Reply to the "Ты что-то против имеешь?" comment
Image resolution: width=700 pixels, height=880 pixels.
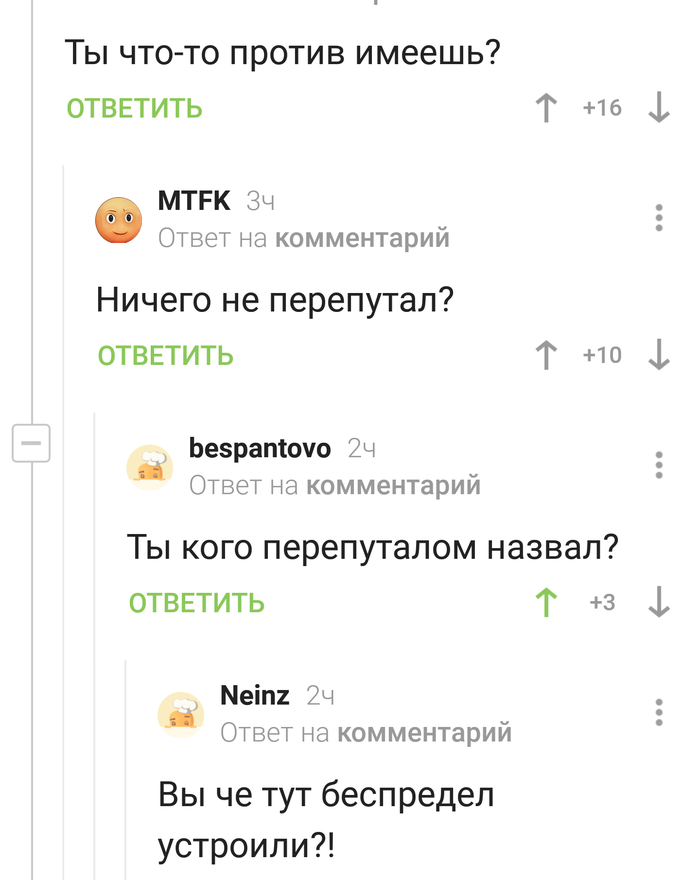click(135, 108)
